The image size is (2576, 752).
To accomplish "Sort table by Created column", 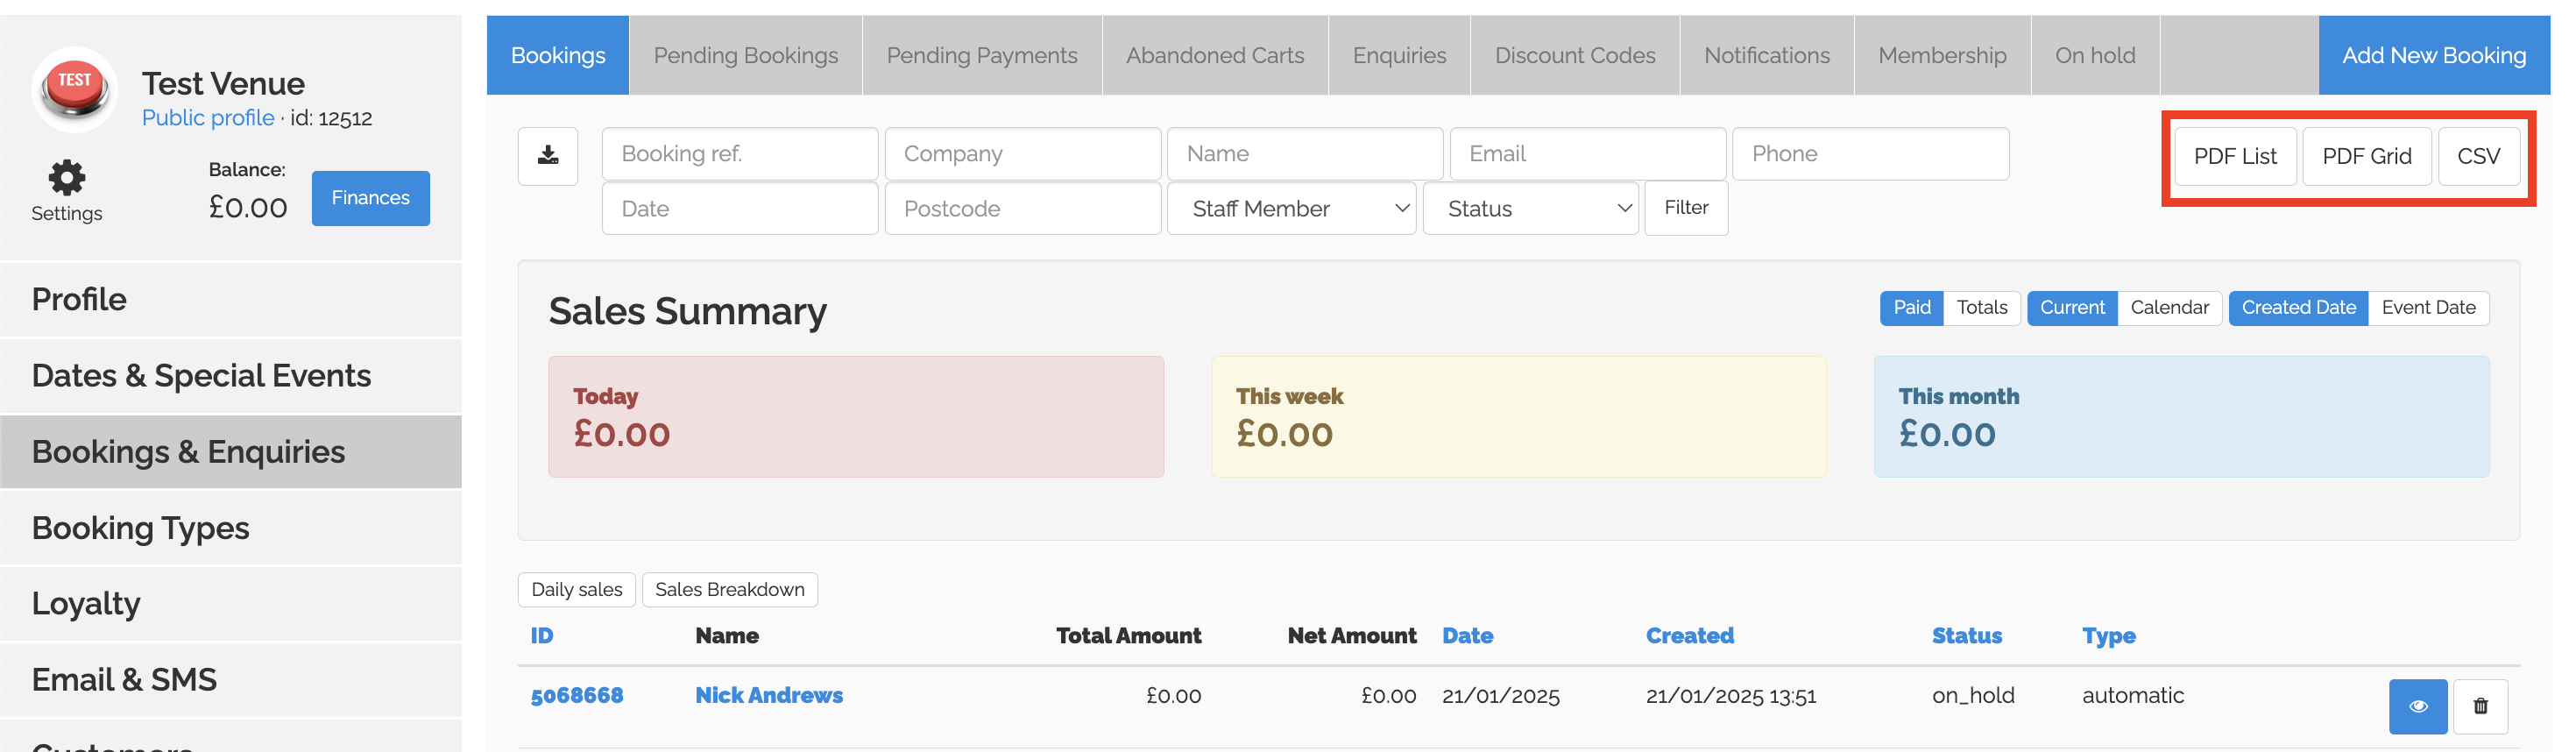I will pyautogui.click(x=1689, y=636).
